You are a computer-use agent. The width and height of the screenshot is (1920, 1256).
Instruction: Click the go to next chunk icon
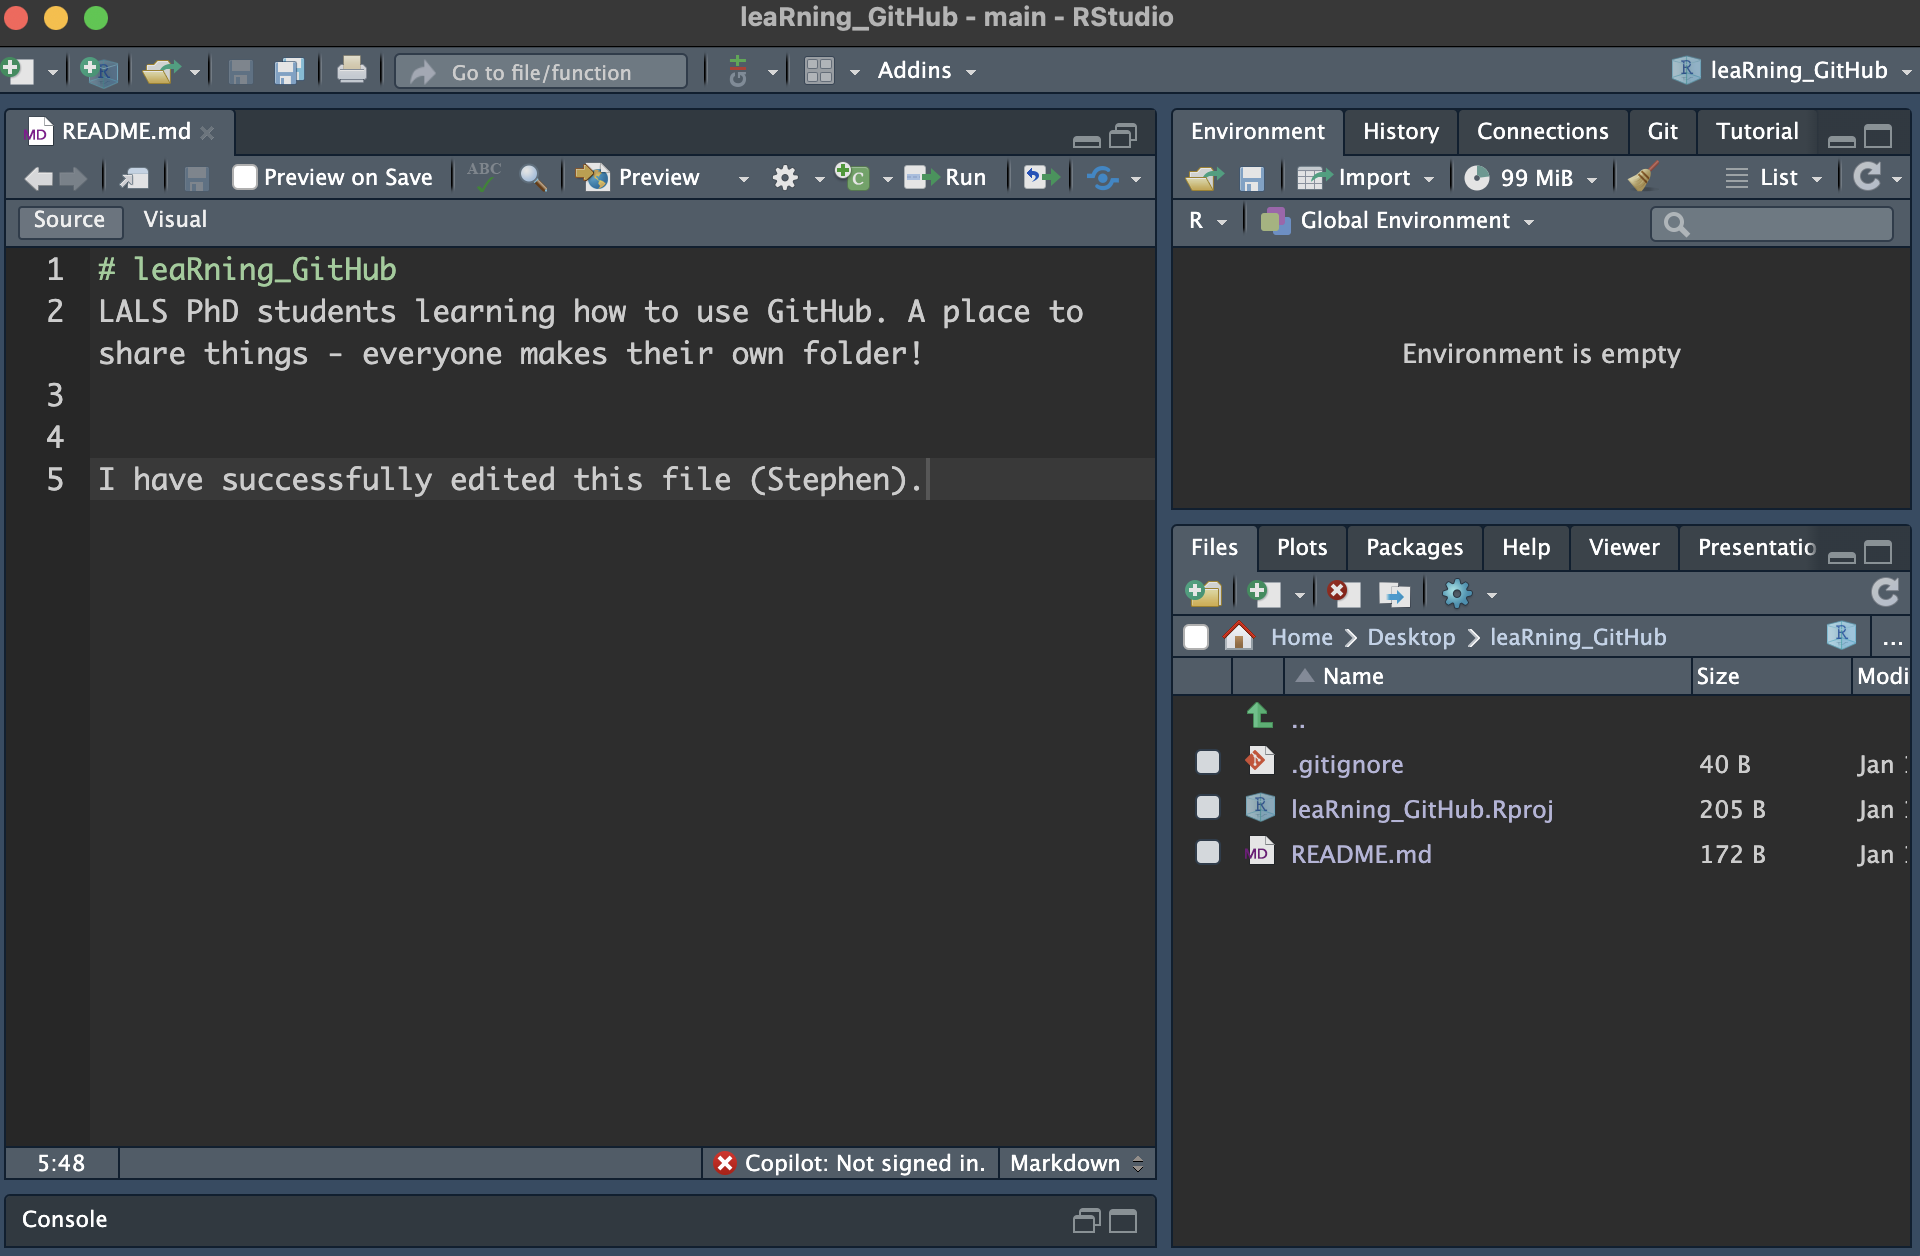coord(1041,178)
